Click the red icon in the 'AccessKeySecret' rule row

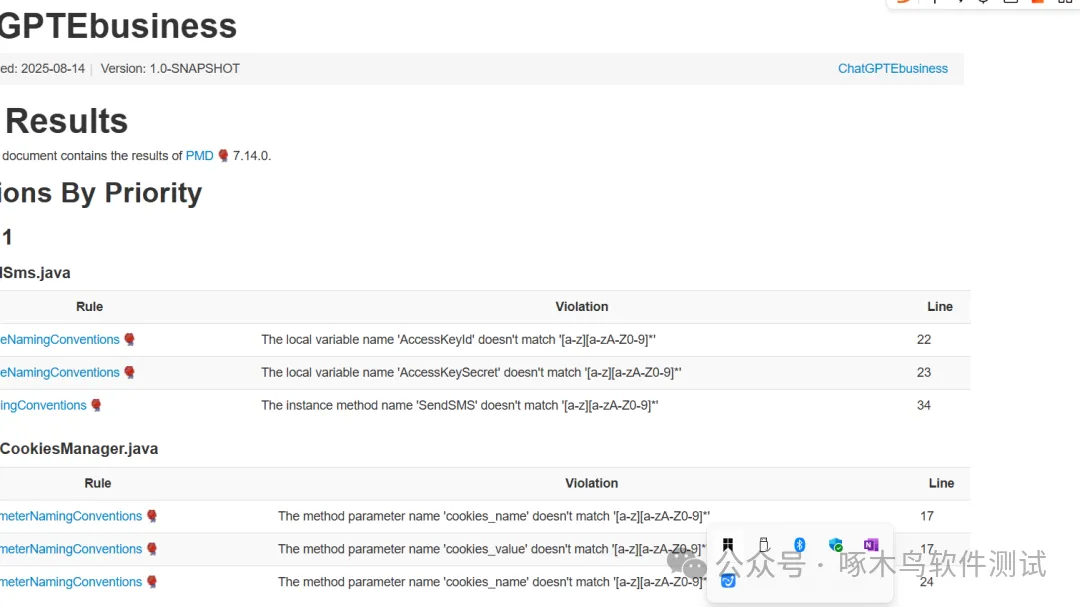(129, 373)
